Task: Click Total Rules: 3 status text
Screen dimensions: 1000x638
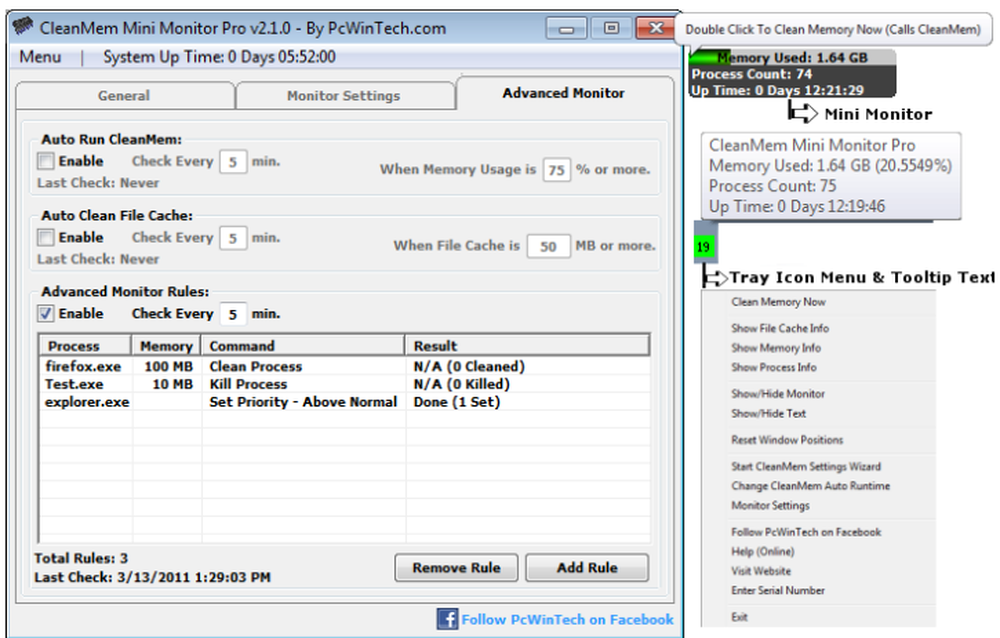Action: [81, 558]
